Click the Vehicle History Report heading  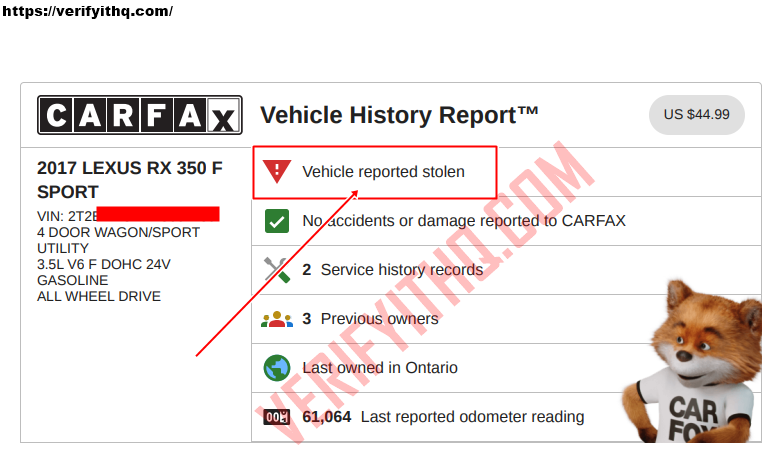tap(400, 115)
